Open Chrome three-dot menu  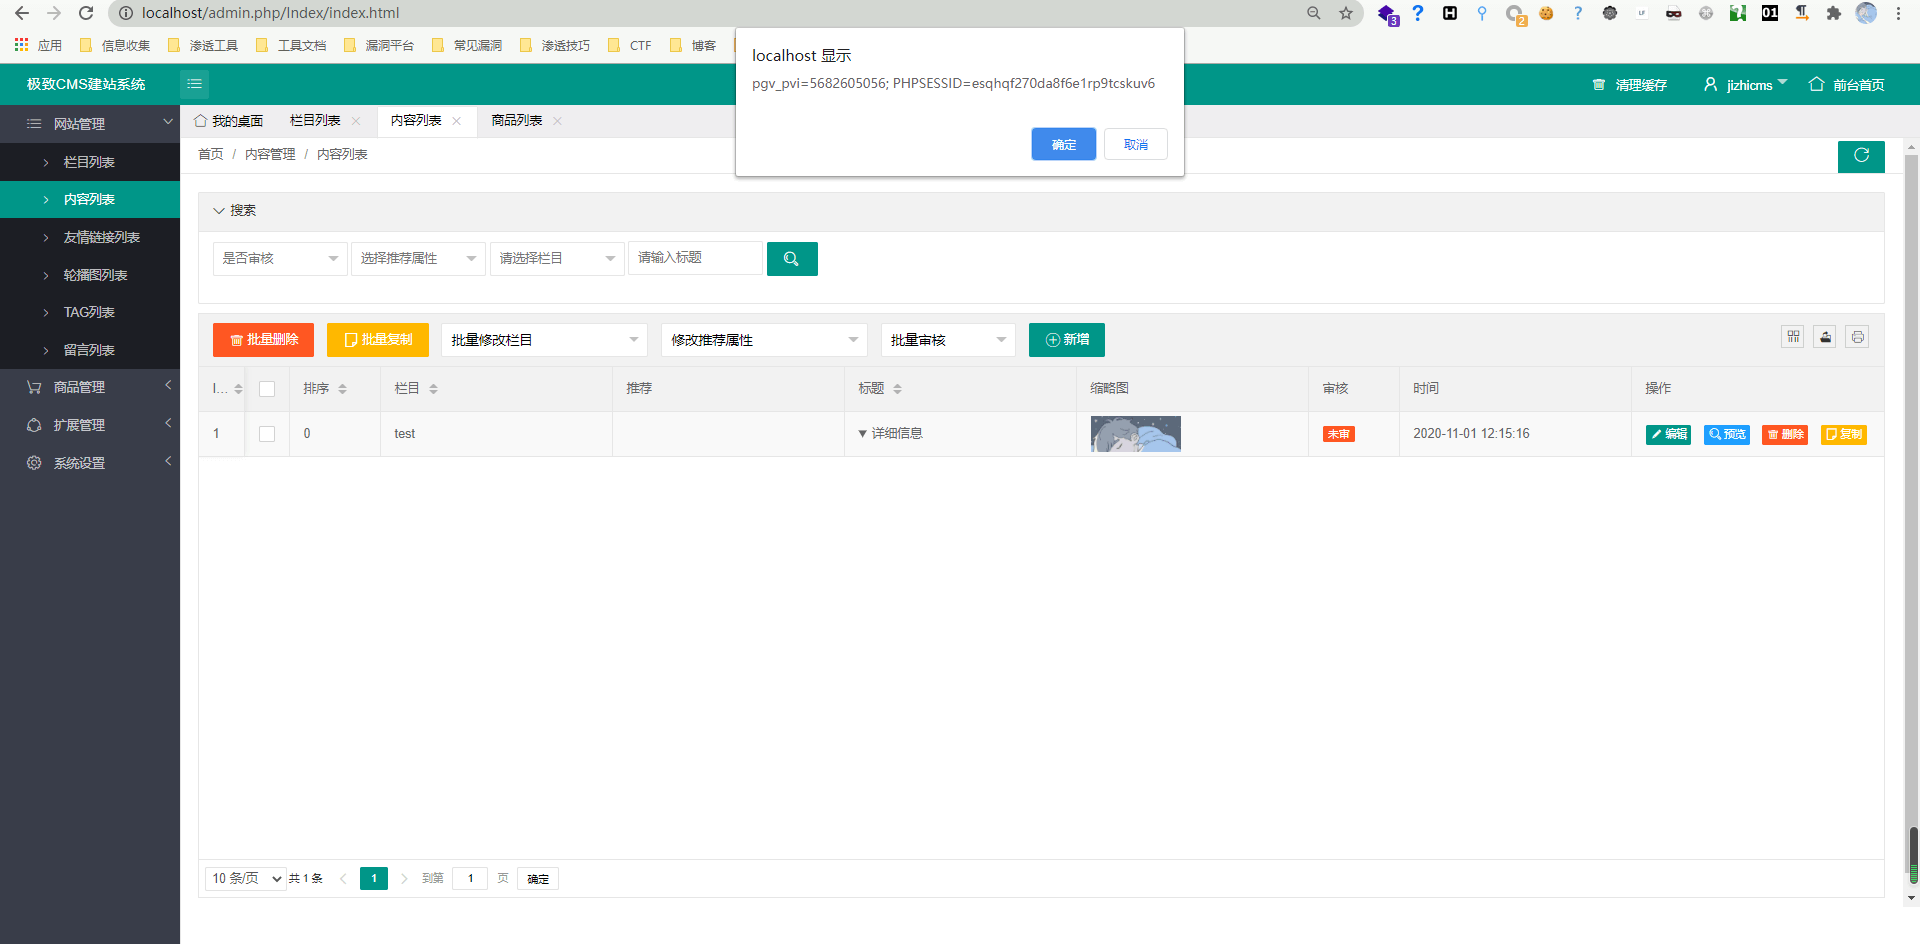[1898, 13]
